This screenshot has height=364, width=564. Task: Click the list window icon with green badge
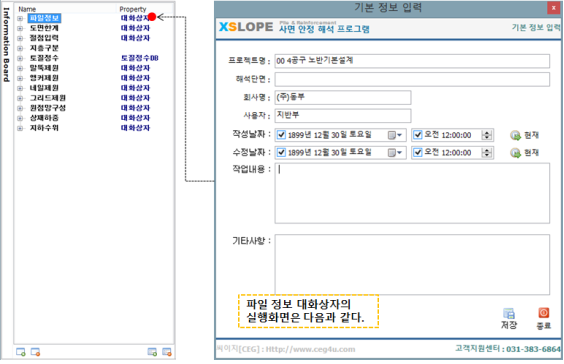tap(152, 352)
